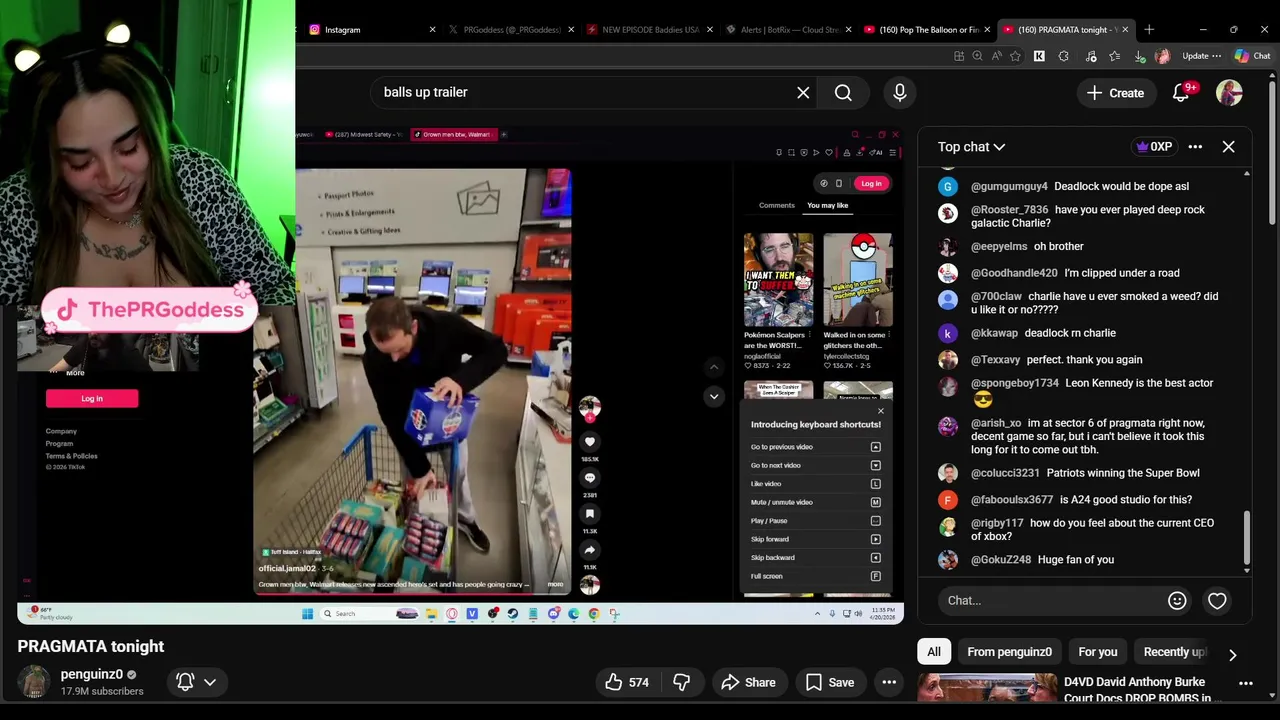Click the Edge Update button
The width and height of the screenshot is (1280, 720).
point(1201,56)
